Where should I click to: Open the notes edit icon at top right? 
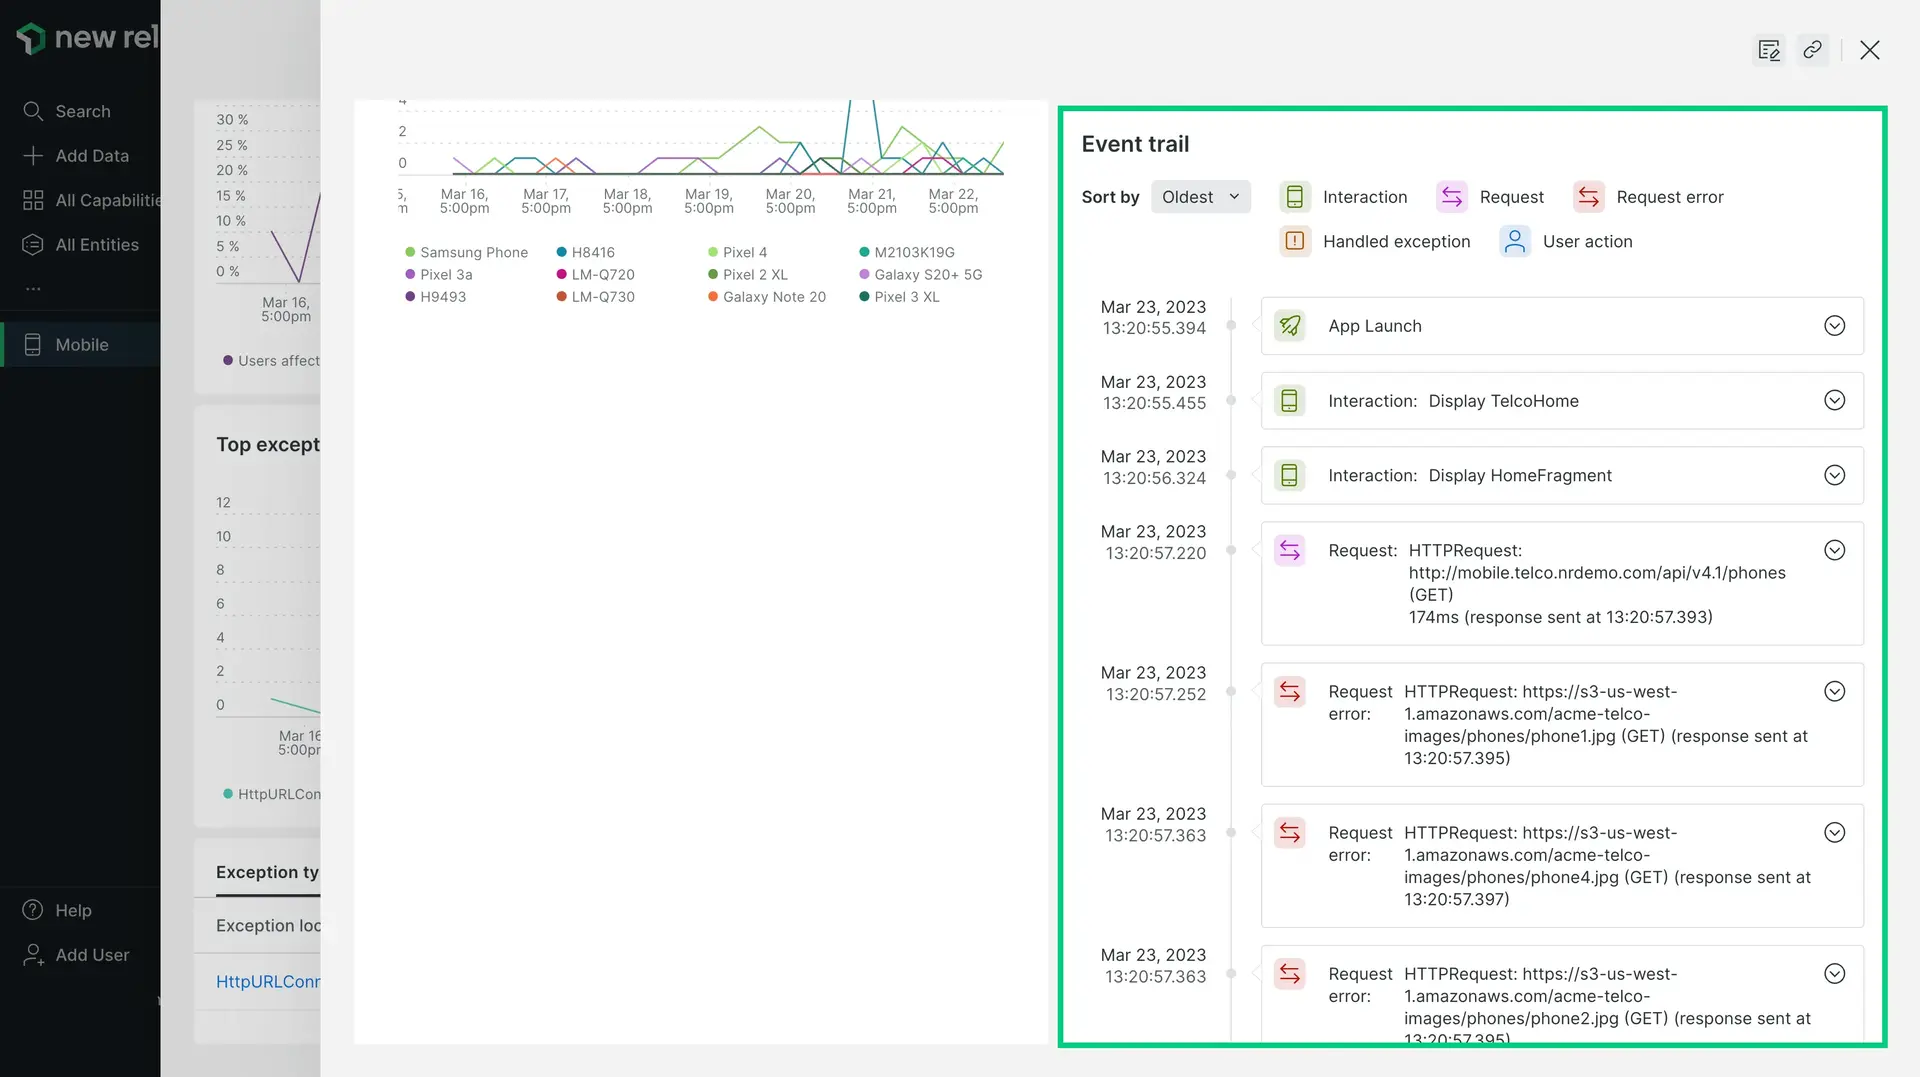pyautogui.click(x=1769, y=50)
